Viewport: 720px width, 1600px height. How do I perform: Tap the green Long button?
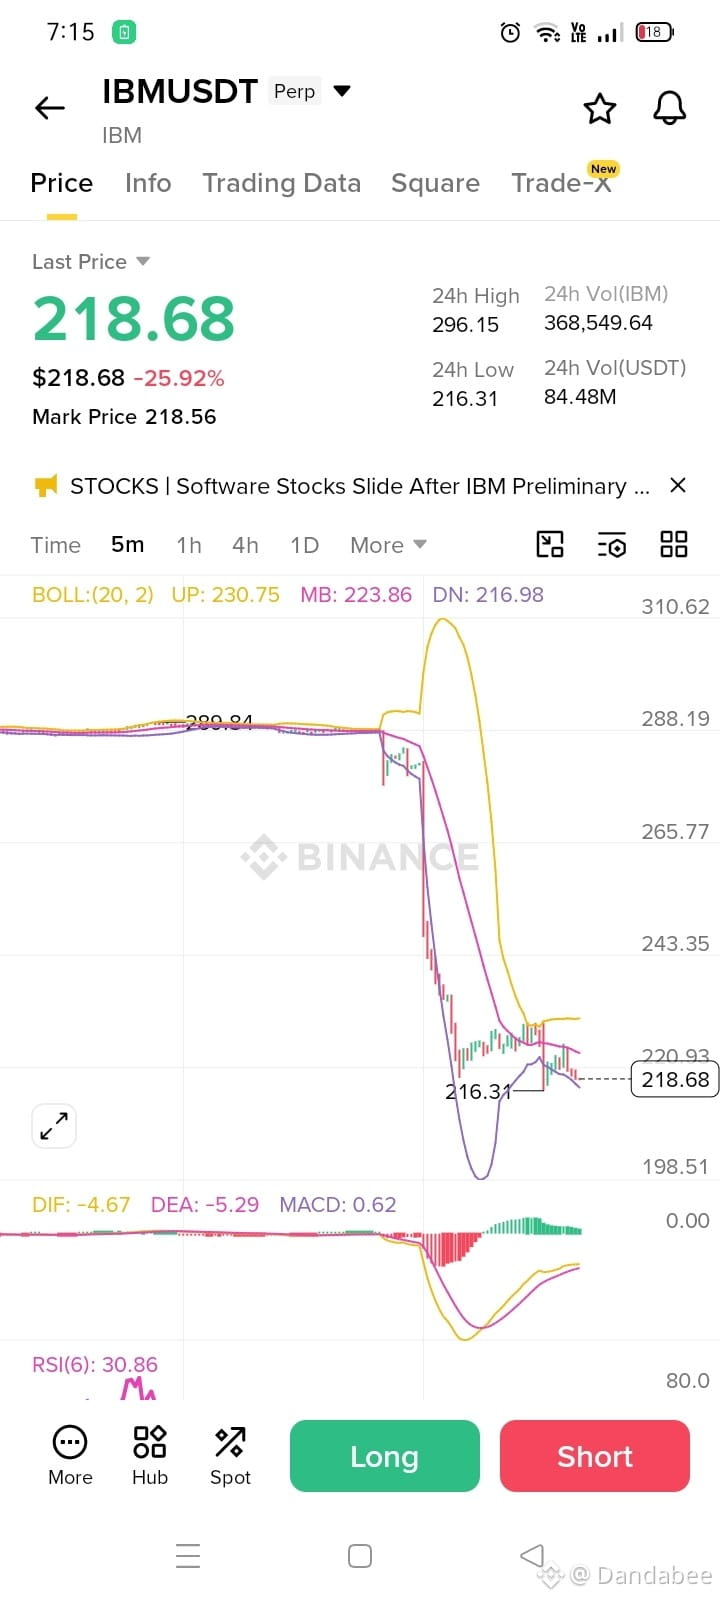click(x=385, y=1456)
